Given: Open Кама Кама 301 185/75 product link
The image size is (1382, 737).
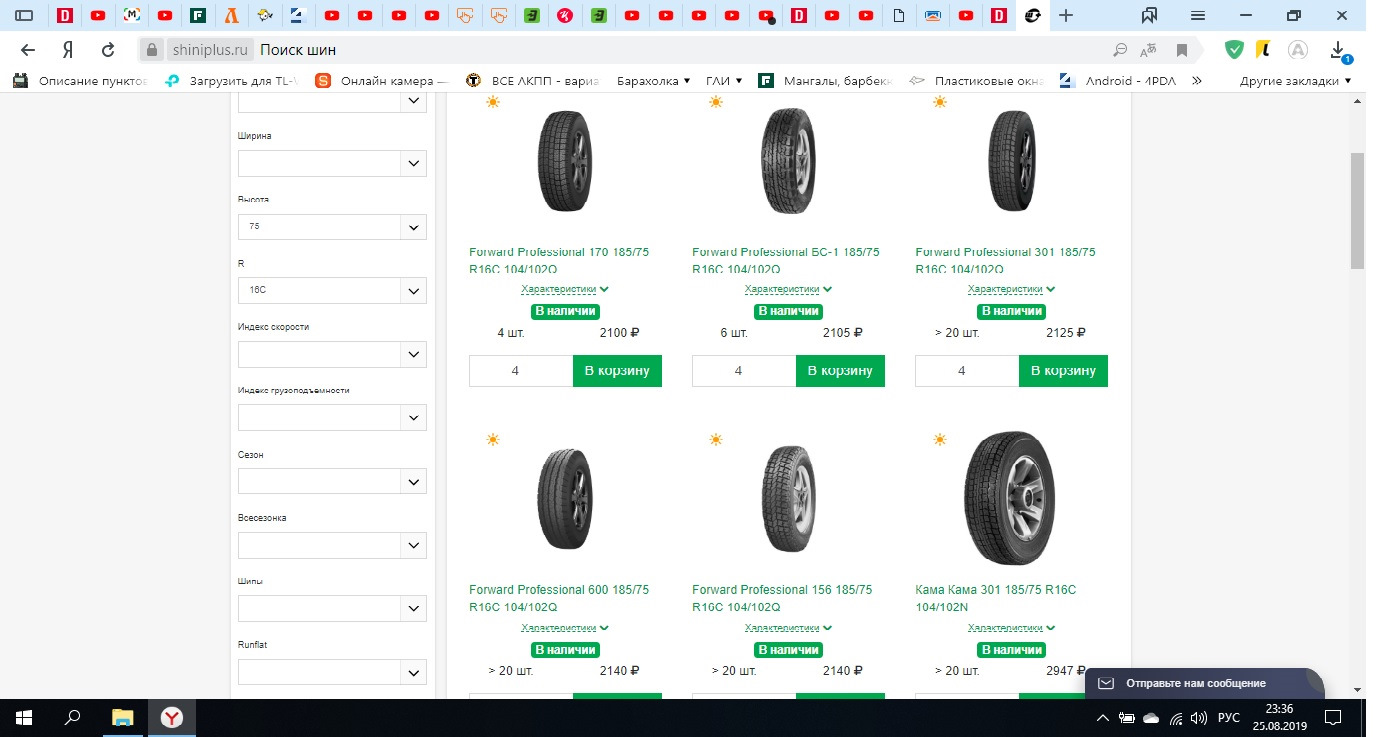Looking at the screenshot, I should [x=995, y=598].
